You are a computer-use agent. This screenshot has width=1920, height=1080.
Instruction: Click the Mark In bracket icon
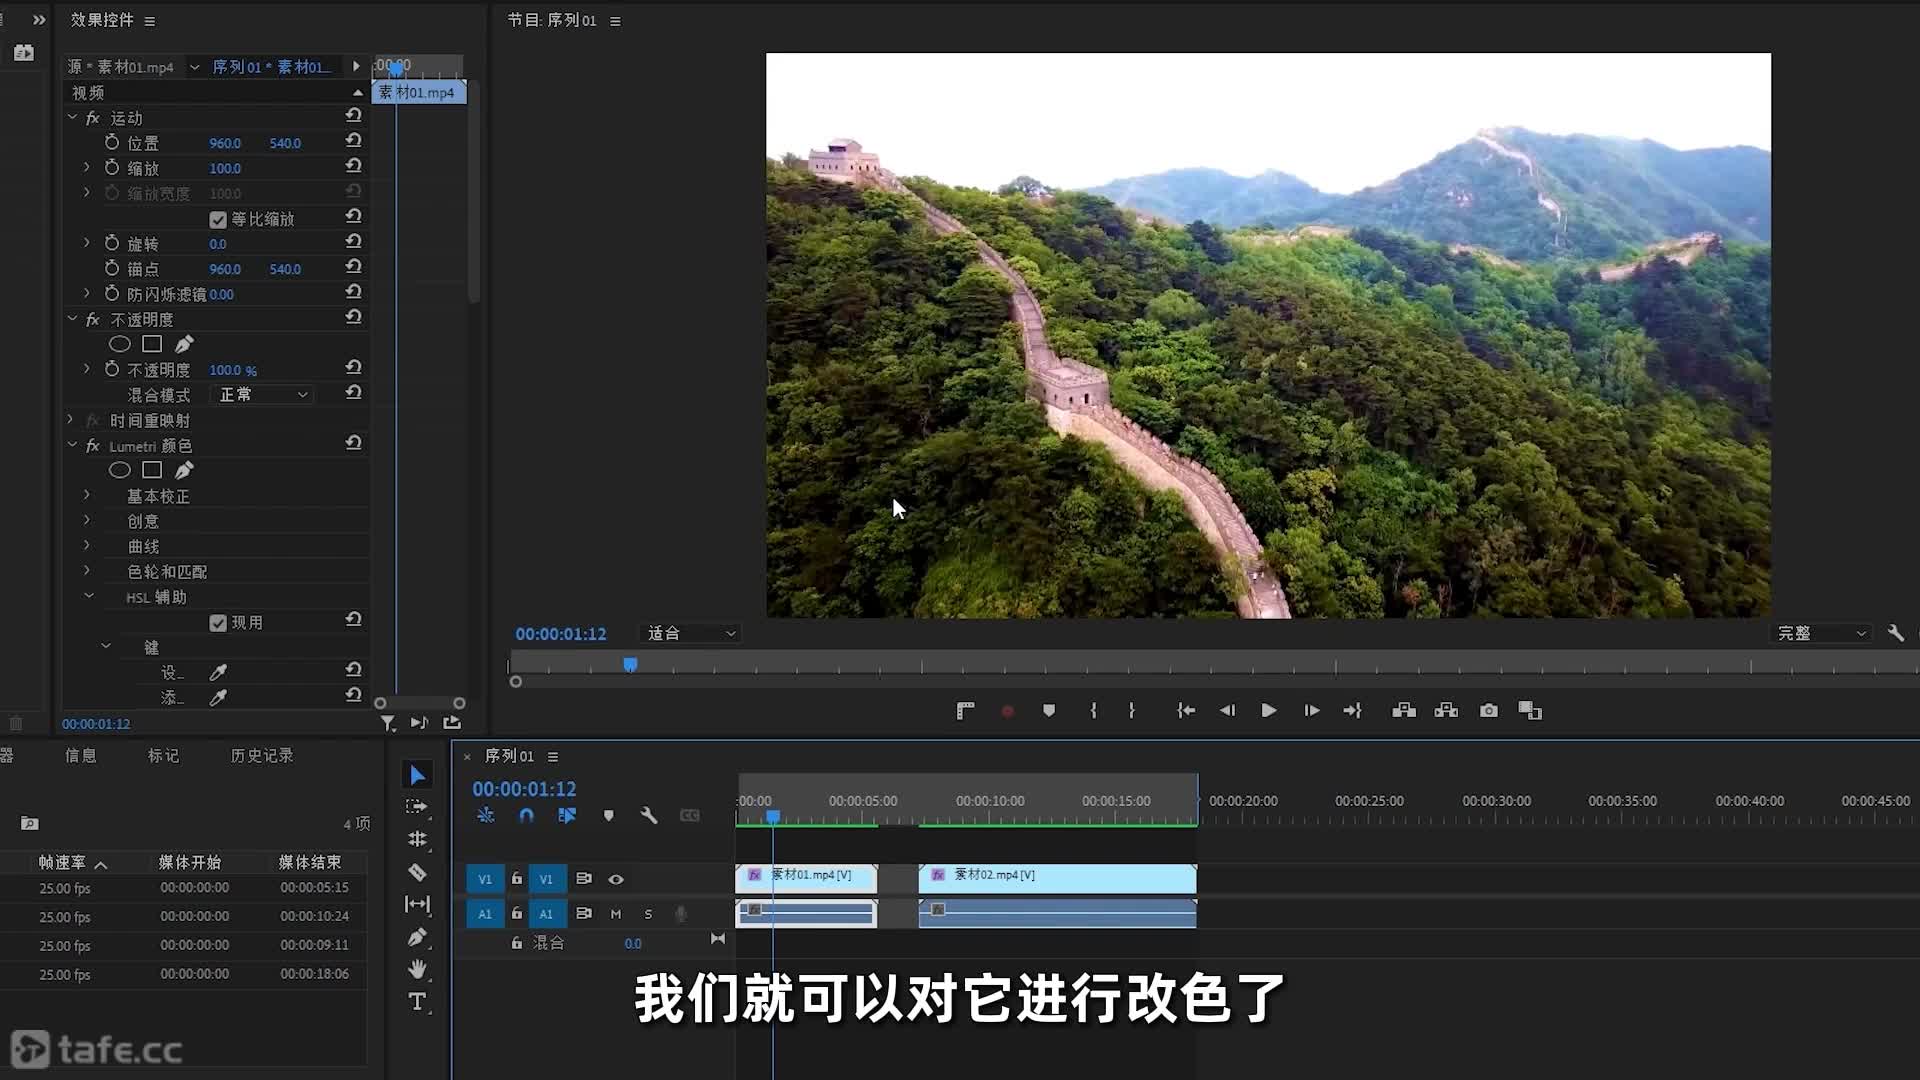tap(1093, 710)
